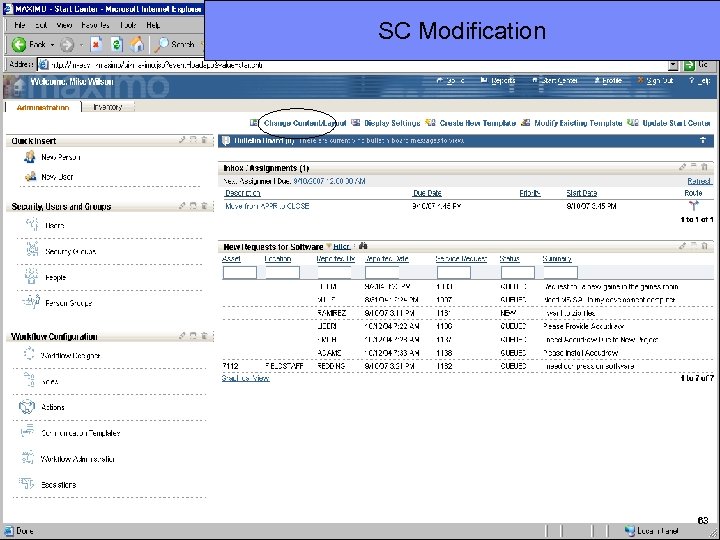Click the binoculars search icon
720x540 pixels.
coord(363,246)
